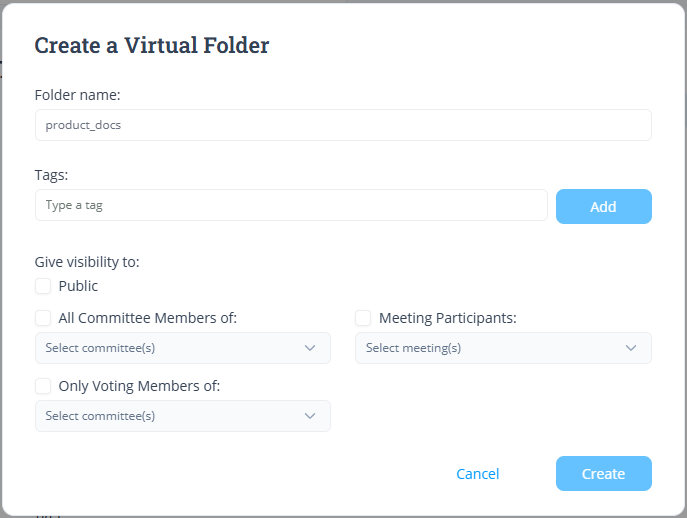
Task: Toggle the Only Voting Members checkbox
Action: [x=43, y=386]
